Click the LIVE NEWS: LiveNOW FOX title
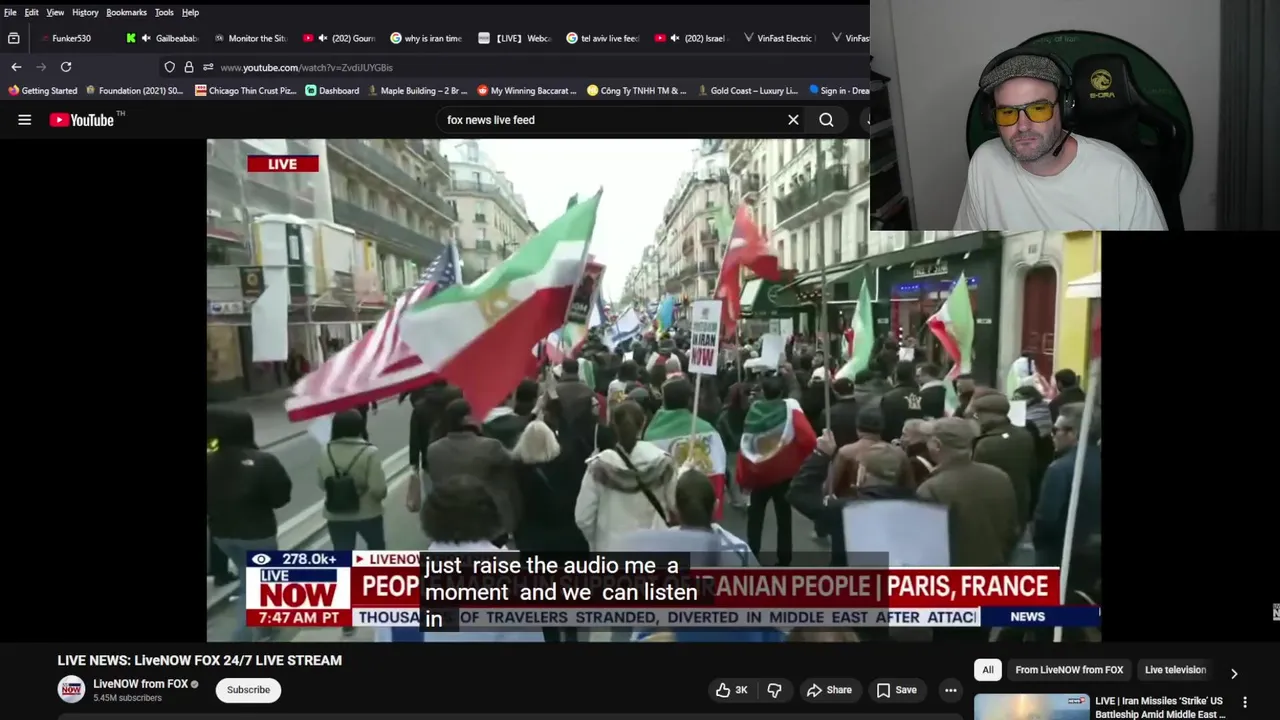Viewport: 1280px width, 720px height. click(199, 660)
